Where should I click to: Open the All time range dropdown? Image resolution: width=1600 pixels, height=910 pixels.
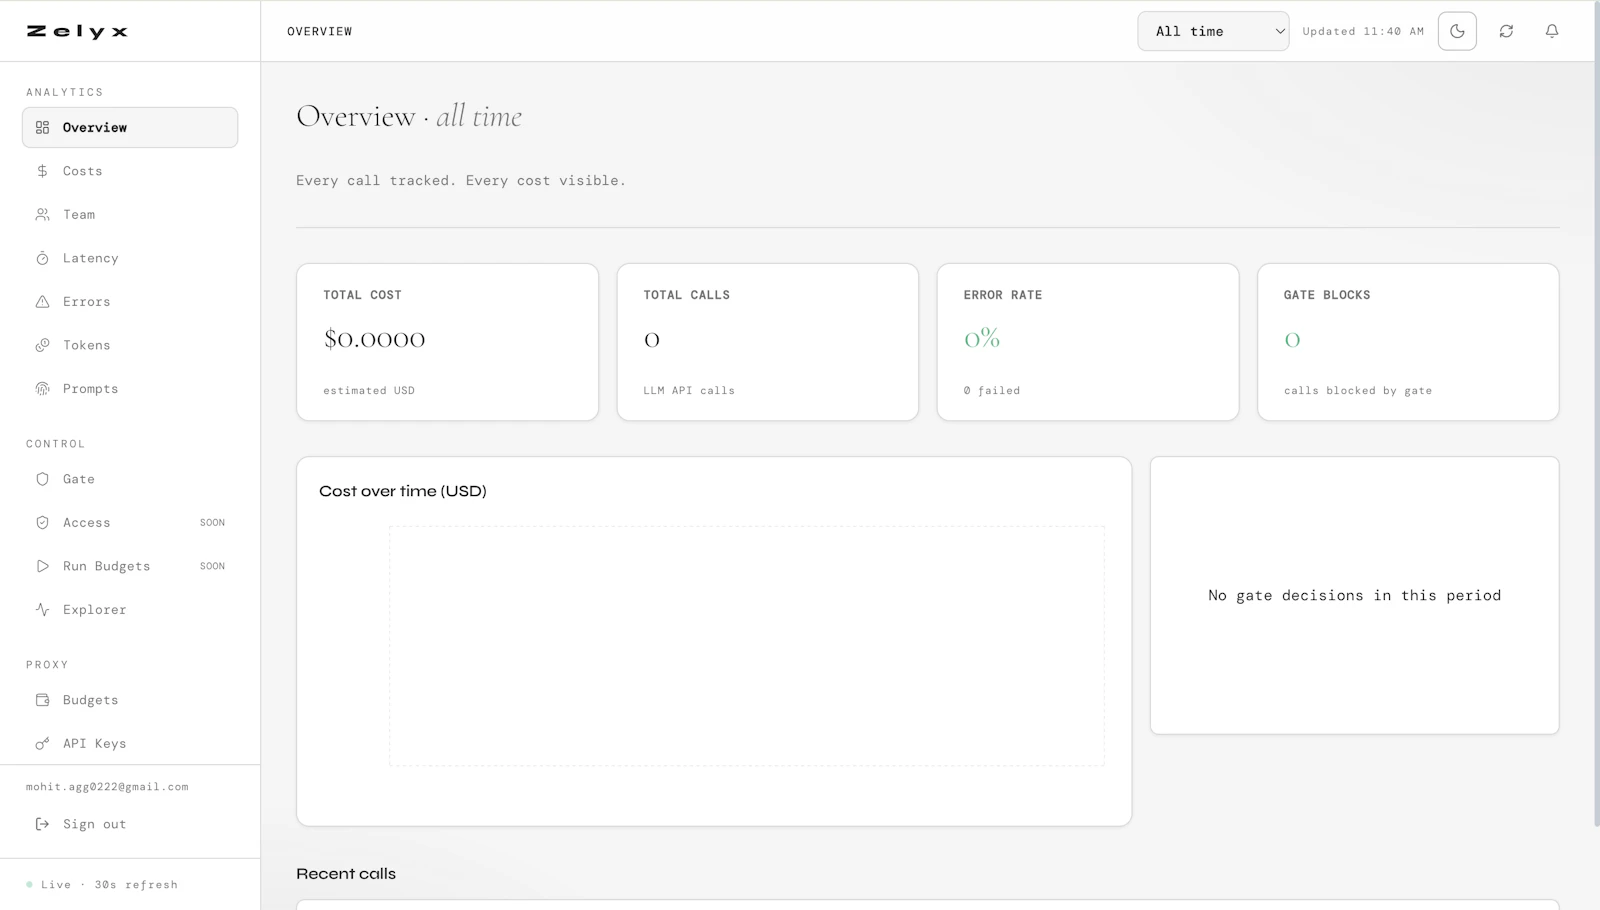(1213, 31)
